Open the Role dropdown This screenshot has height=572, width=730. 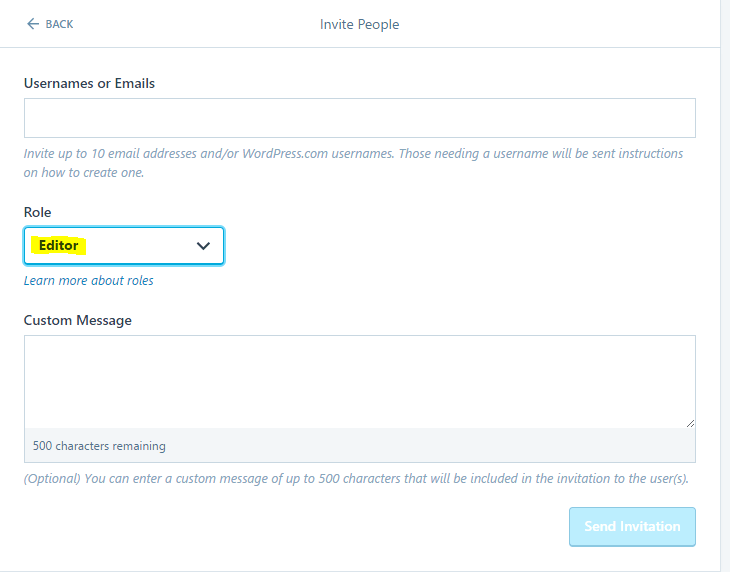pos(124,246)
